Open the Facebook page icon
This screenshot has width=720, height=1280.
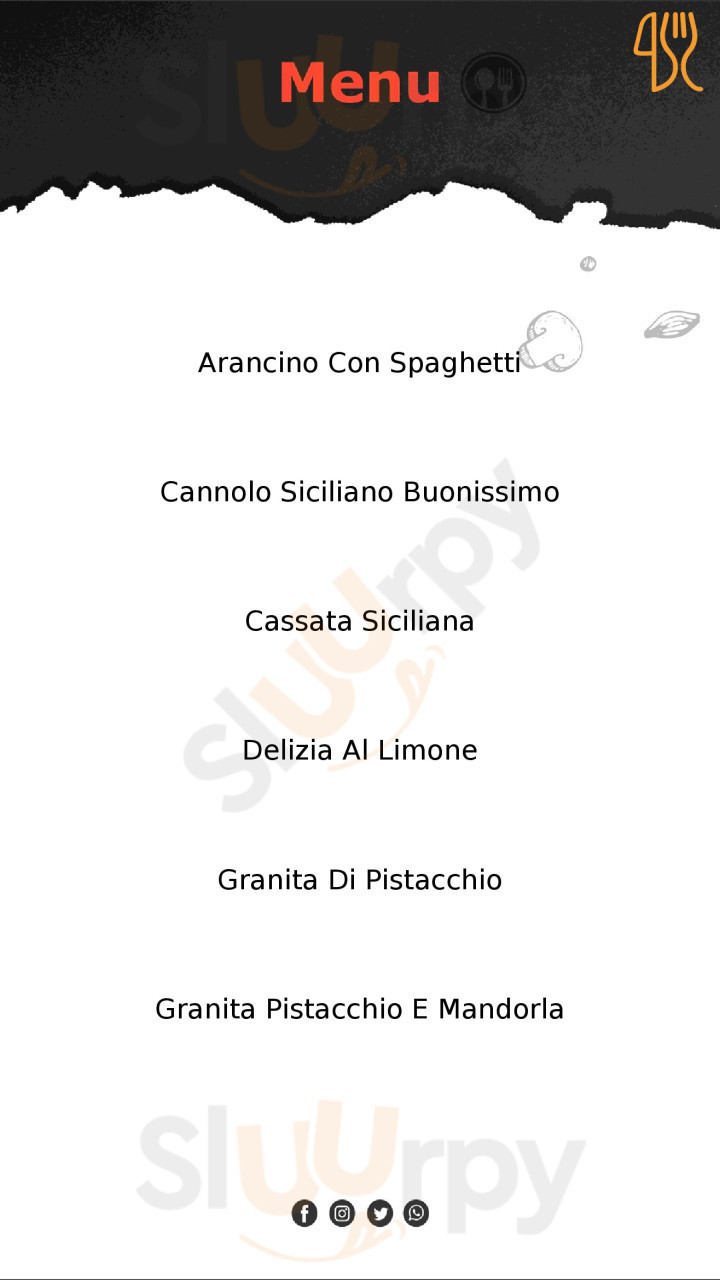(304, 1213)
